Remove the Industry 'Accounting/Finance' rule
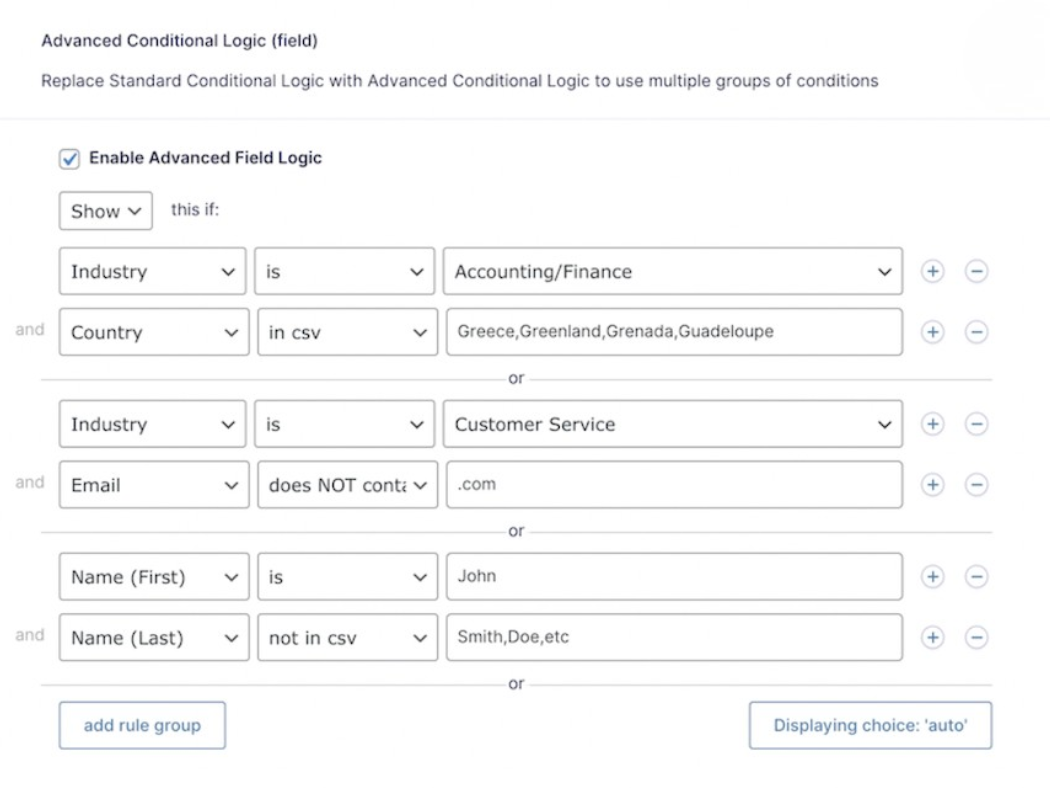 pos(977,271)
